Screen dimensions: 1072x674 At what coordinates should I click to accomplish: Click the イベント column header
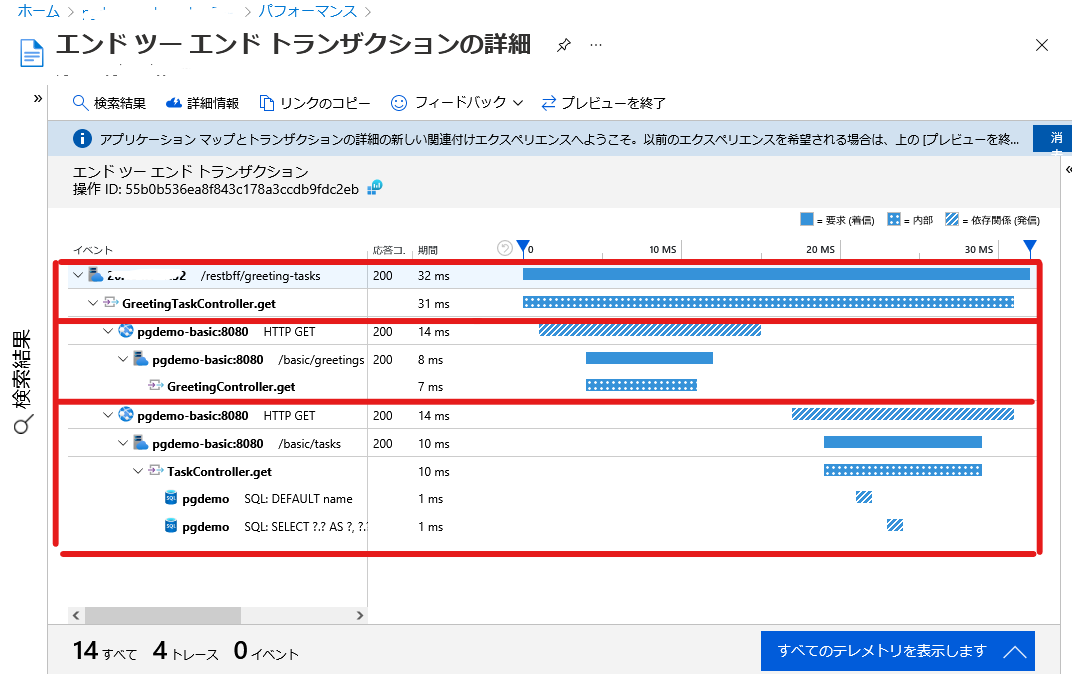click(x=93, y=250)
